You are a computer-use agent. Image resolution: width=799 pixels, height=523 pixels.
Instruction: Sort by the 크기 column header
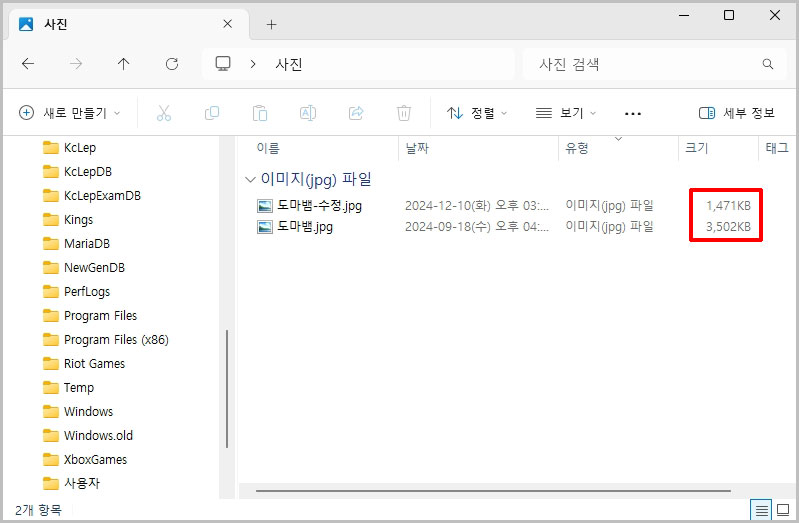click(x=697, y=148)
